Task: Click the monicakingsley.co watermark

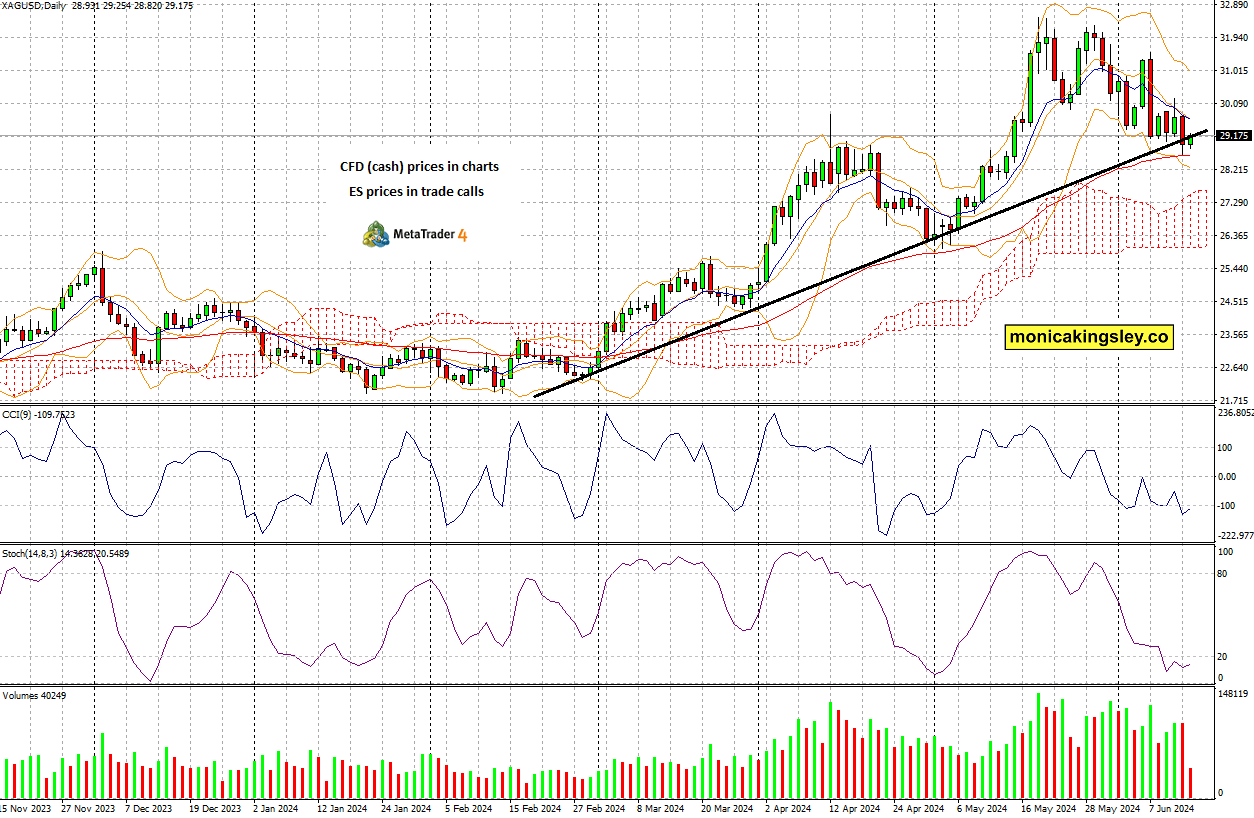Action: [1088, 338]
